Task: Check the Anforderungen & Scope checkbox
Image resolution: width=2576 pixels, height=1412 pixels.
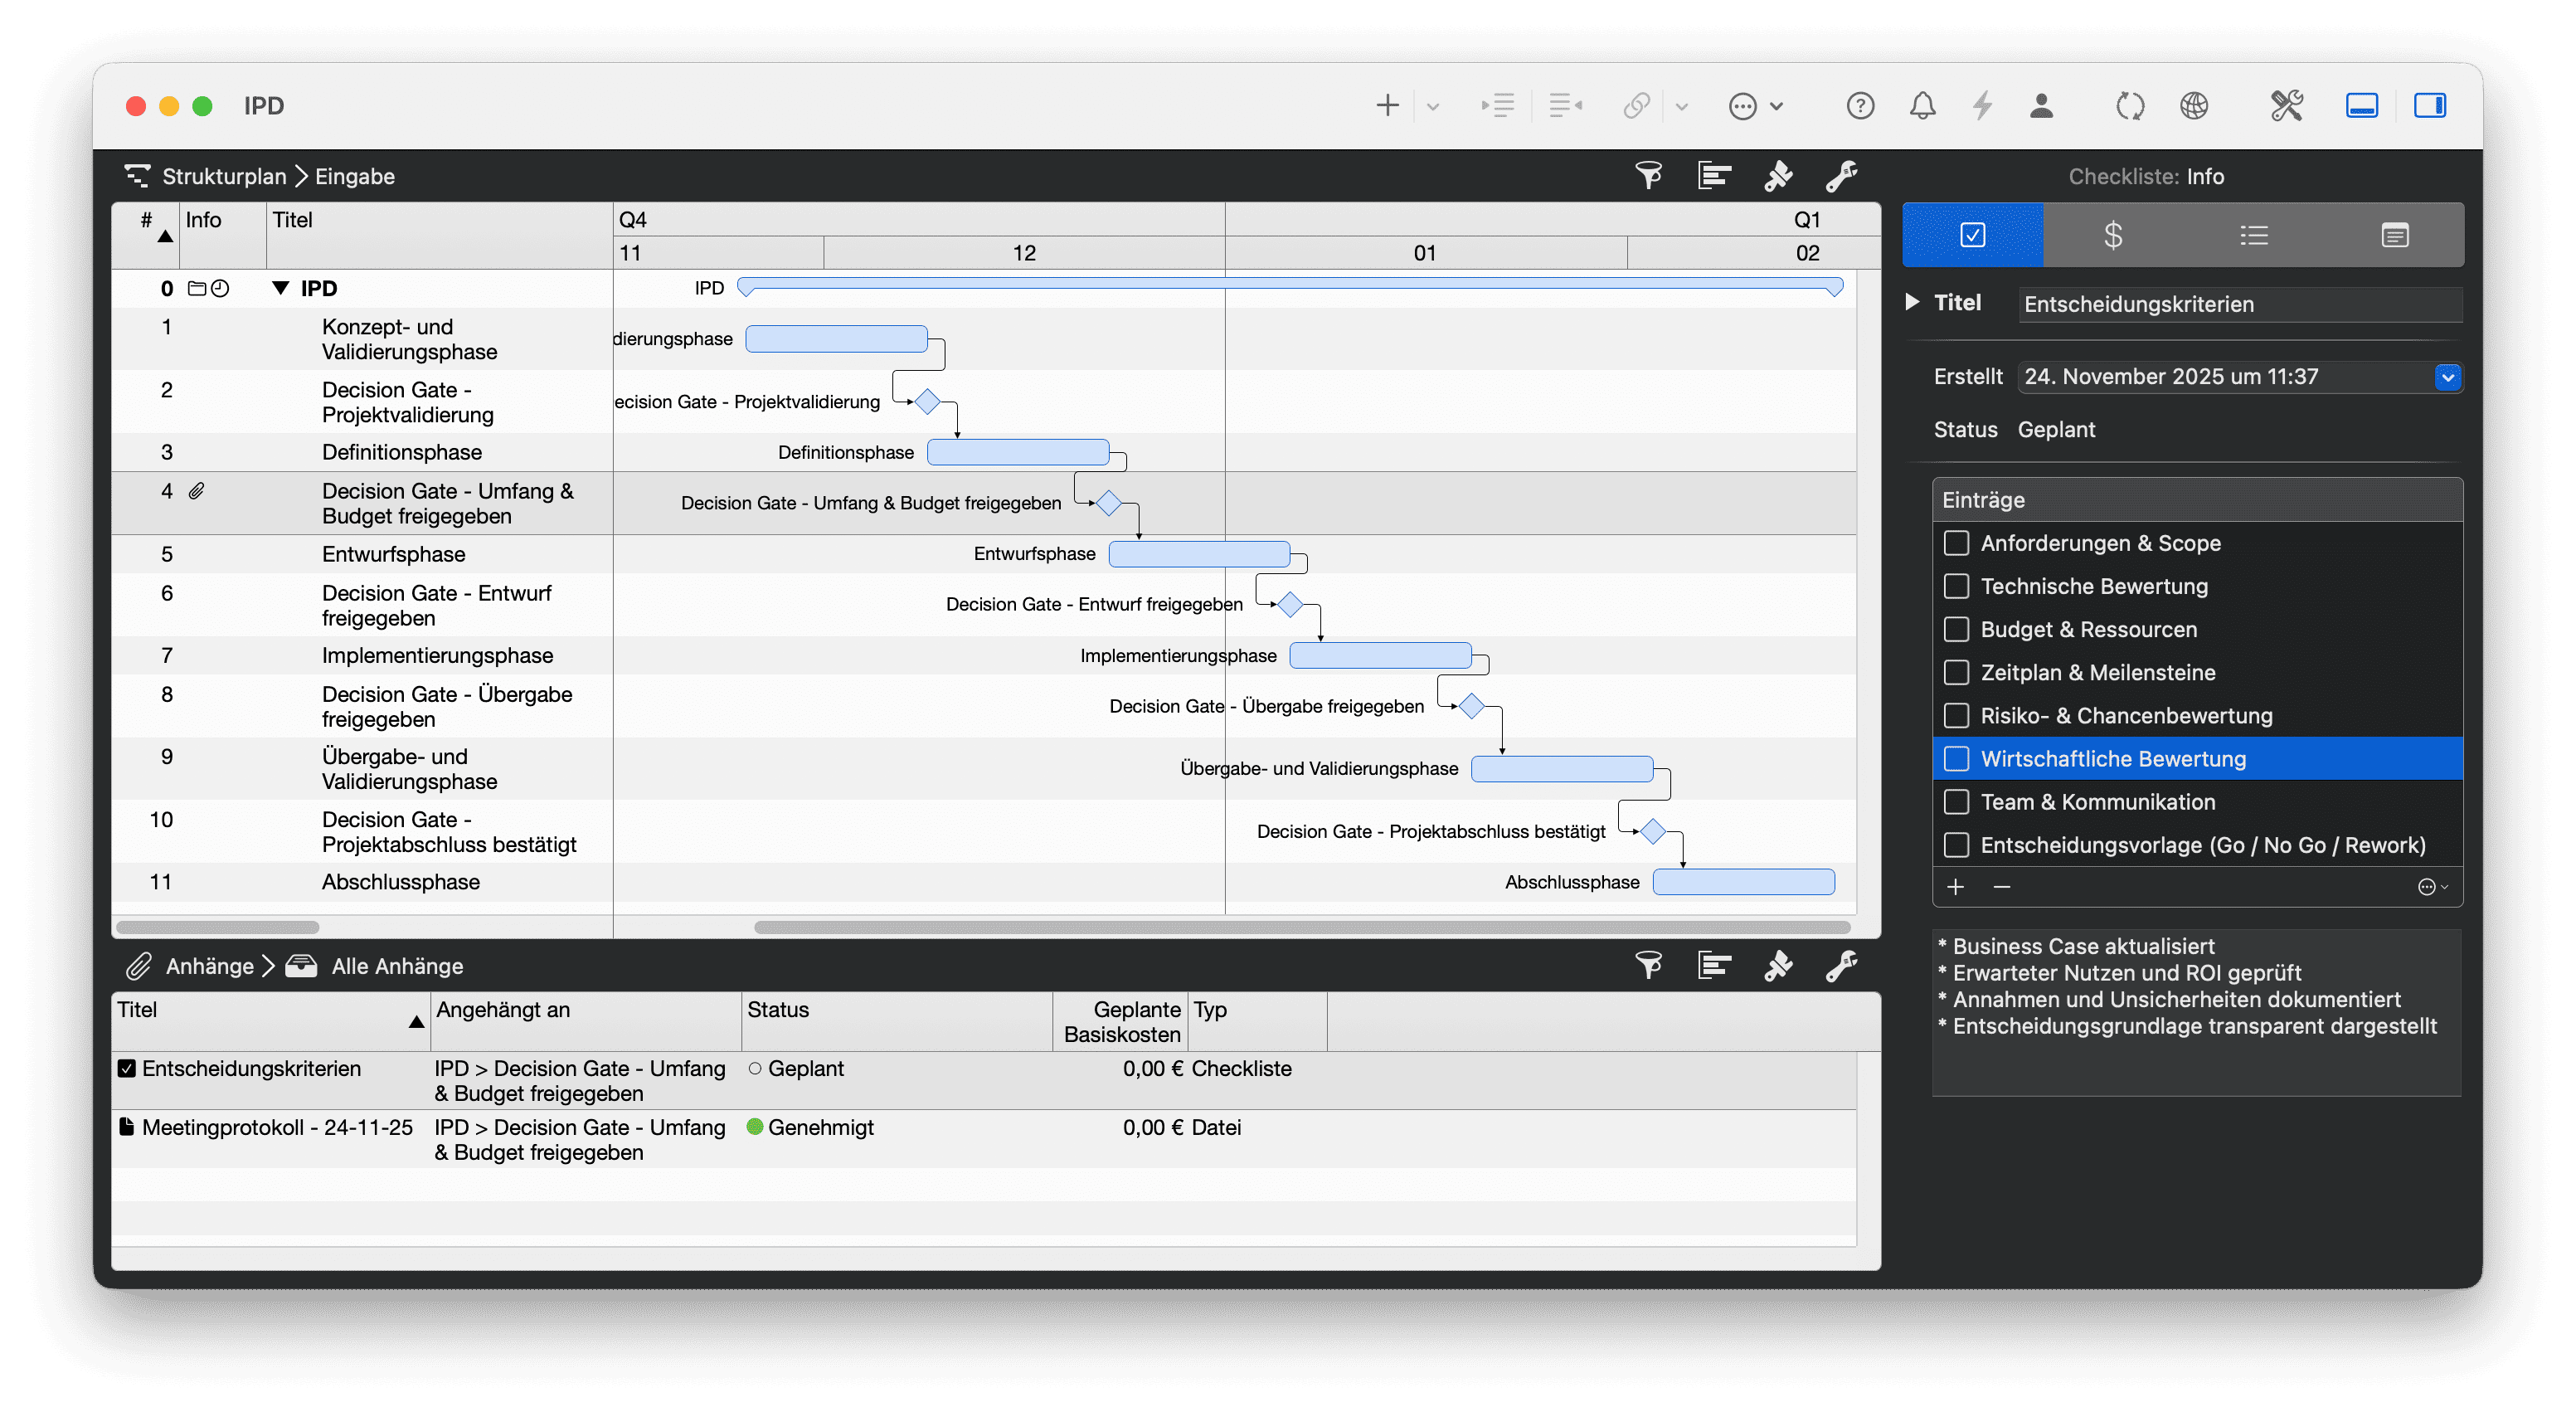Action: [x=1956, y=543]
